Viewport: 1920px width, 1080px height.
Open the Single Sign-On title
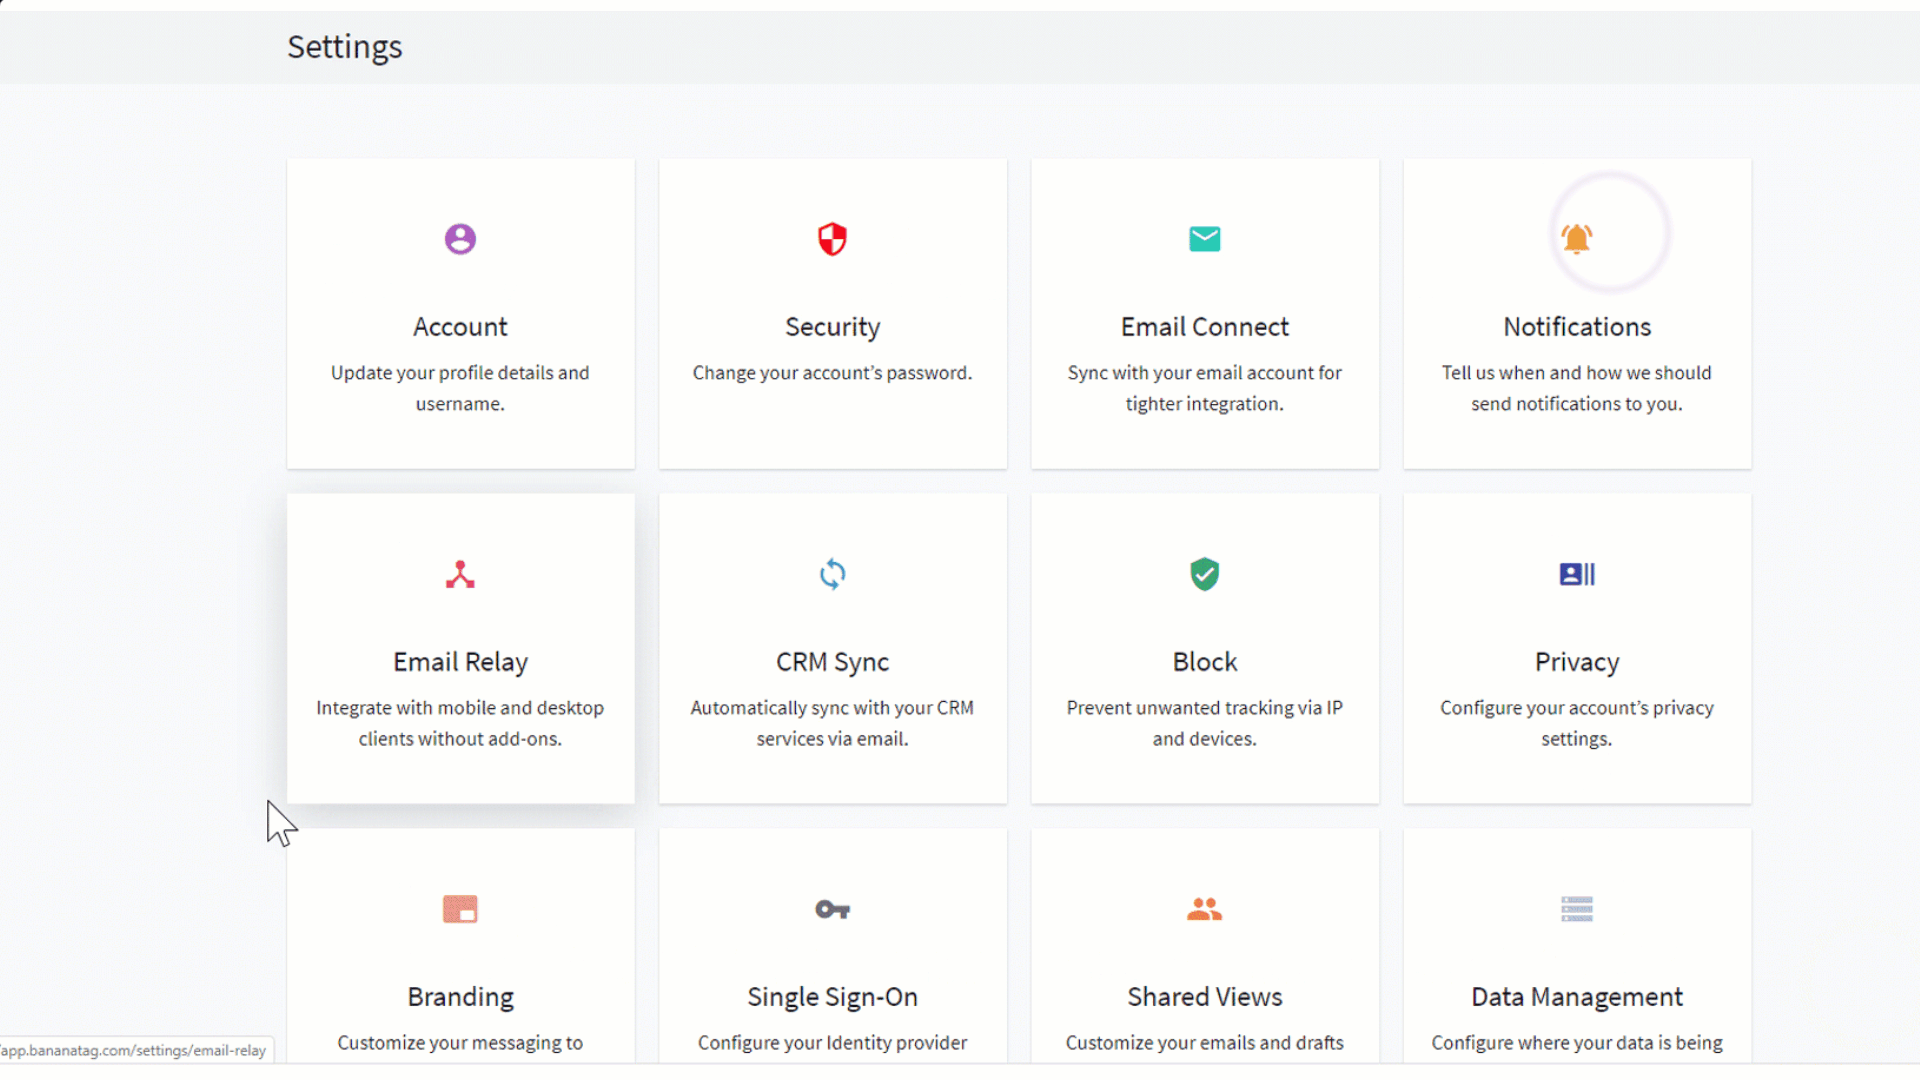coord(832,997)
